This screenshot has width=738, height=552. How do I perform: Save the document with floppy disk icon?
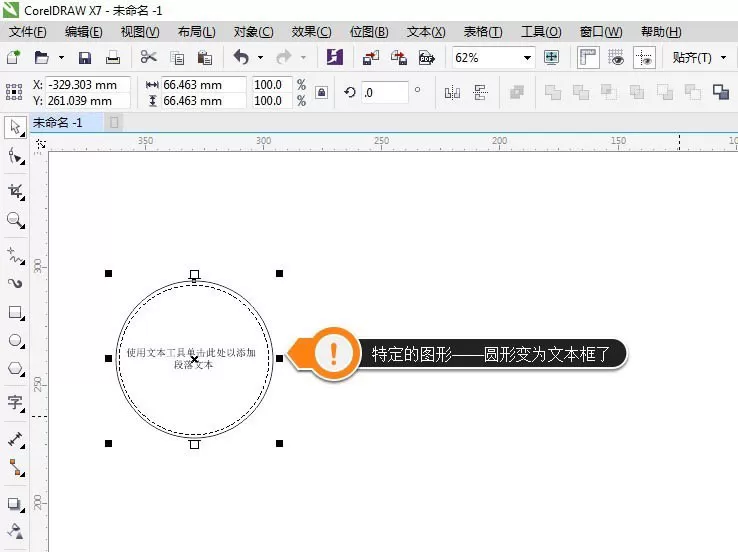coord(85,57)
